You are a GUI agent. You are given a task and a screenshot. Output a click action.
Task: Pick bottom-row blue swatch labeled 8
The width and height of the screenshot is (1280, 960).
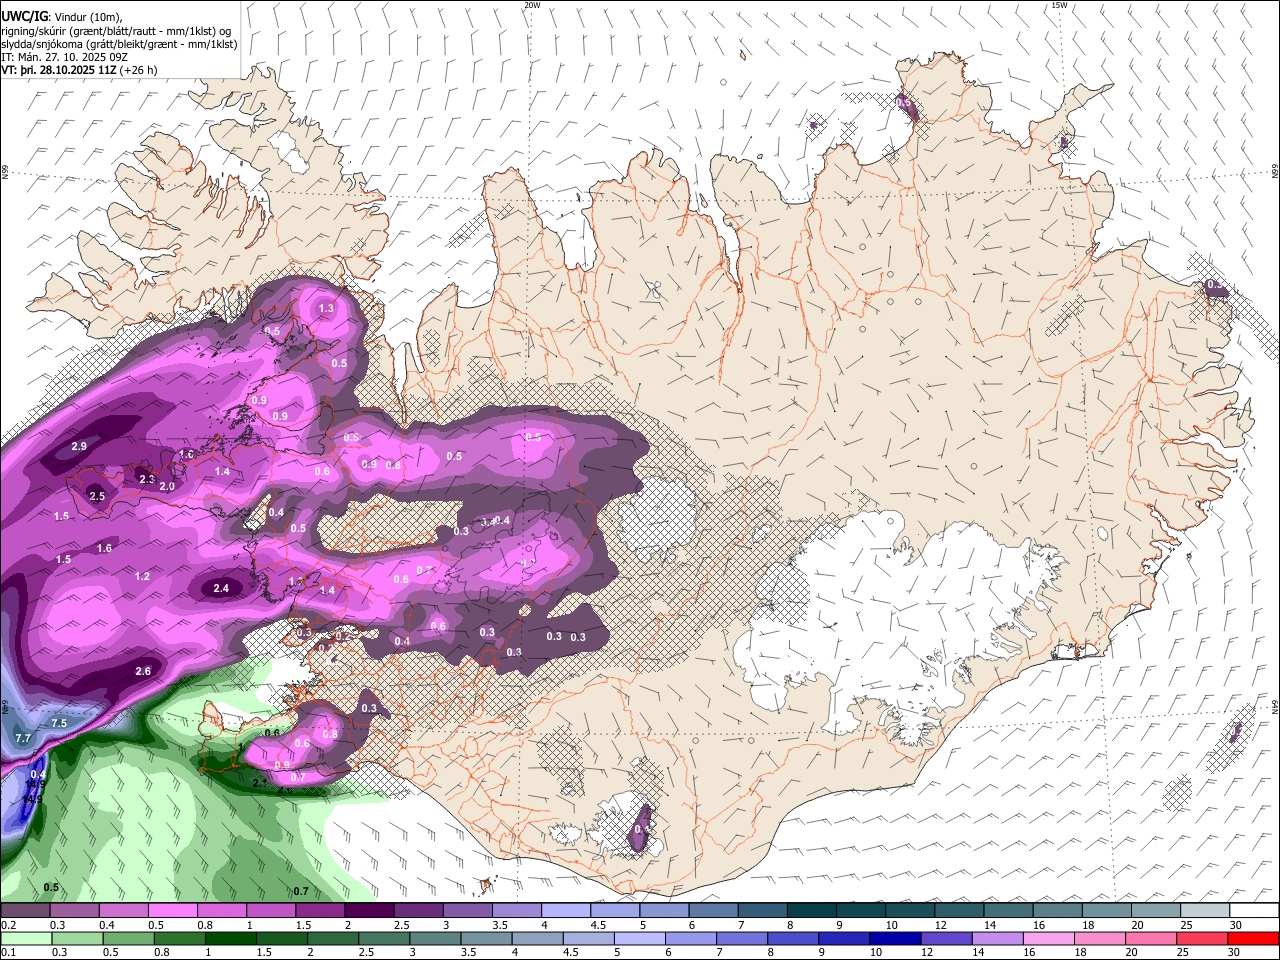794,939
